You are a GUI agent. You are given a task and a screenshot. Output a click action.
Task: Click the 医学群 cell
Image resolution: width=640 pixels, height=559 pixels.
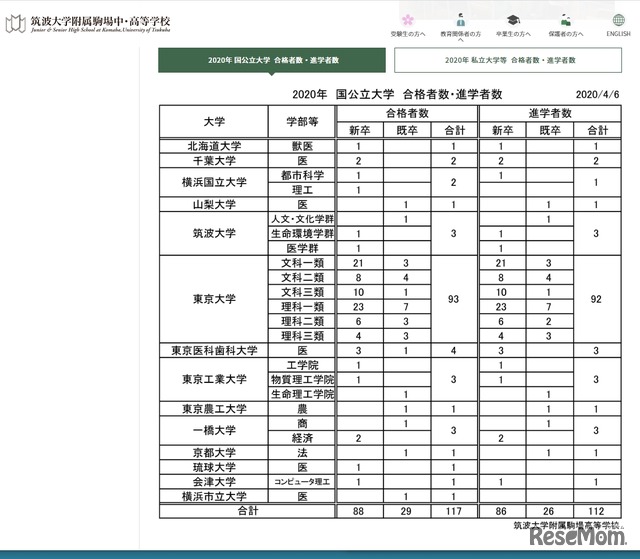302,248
